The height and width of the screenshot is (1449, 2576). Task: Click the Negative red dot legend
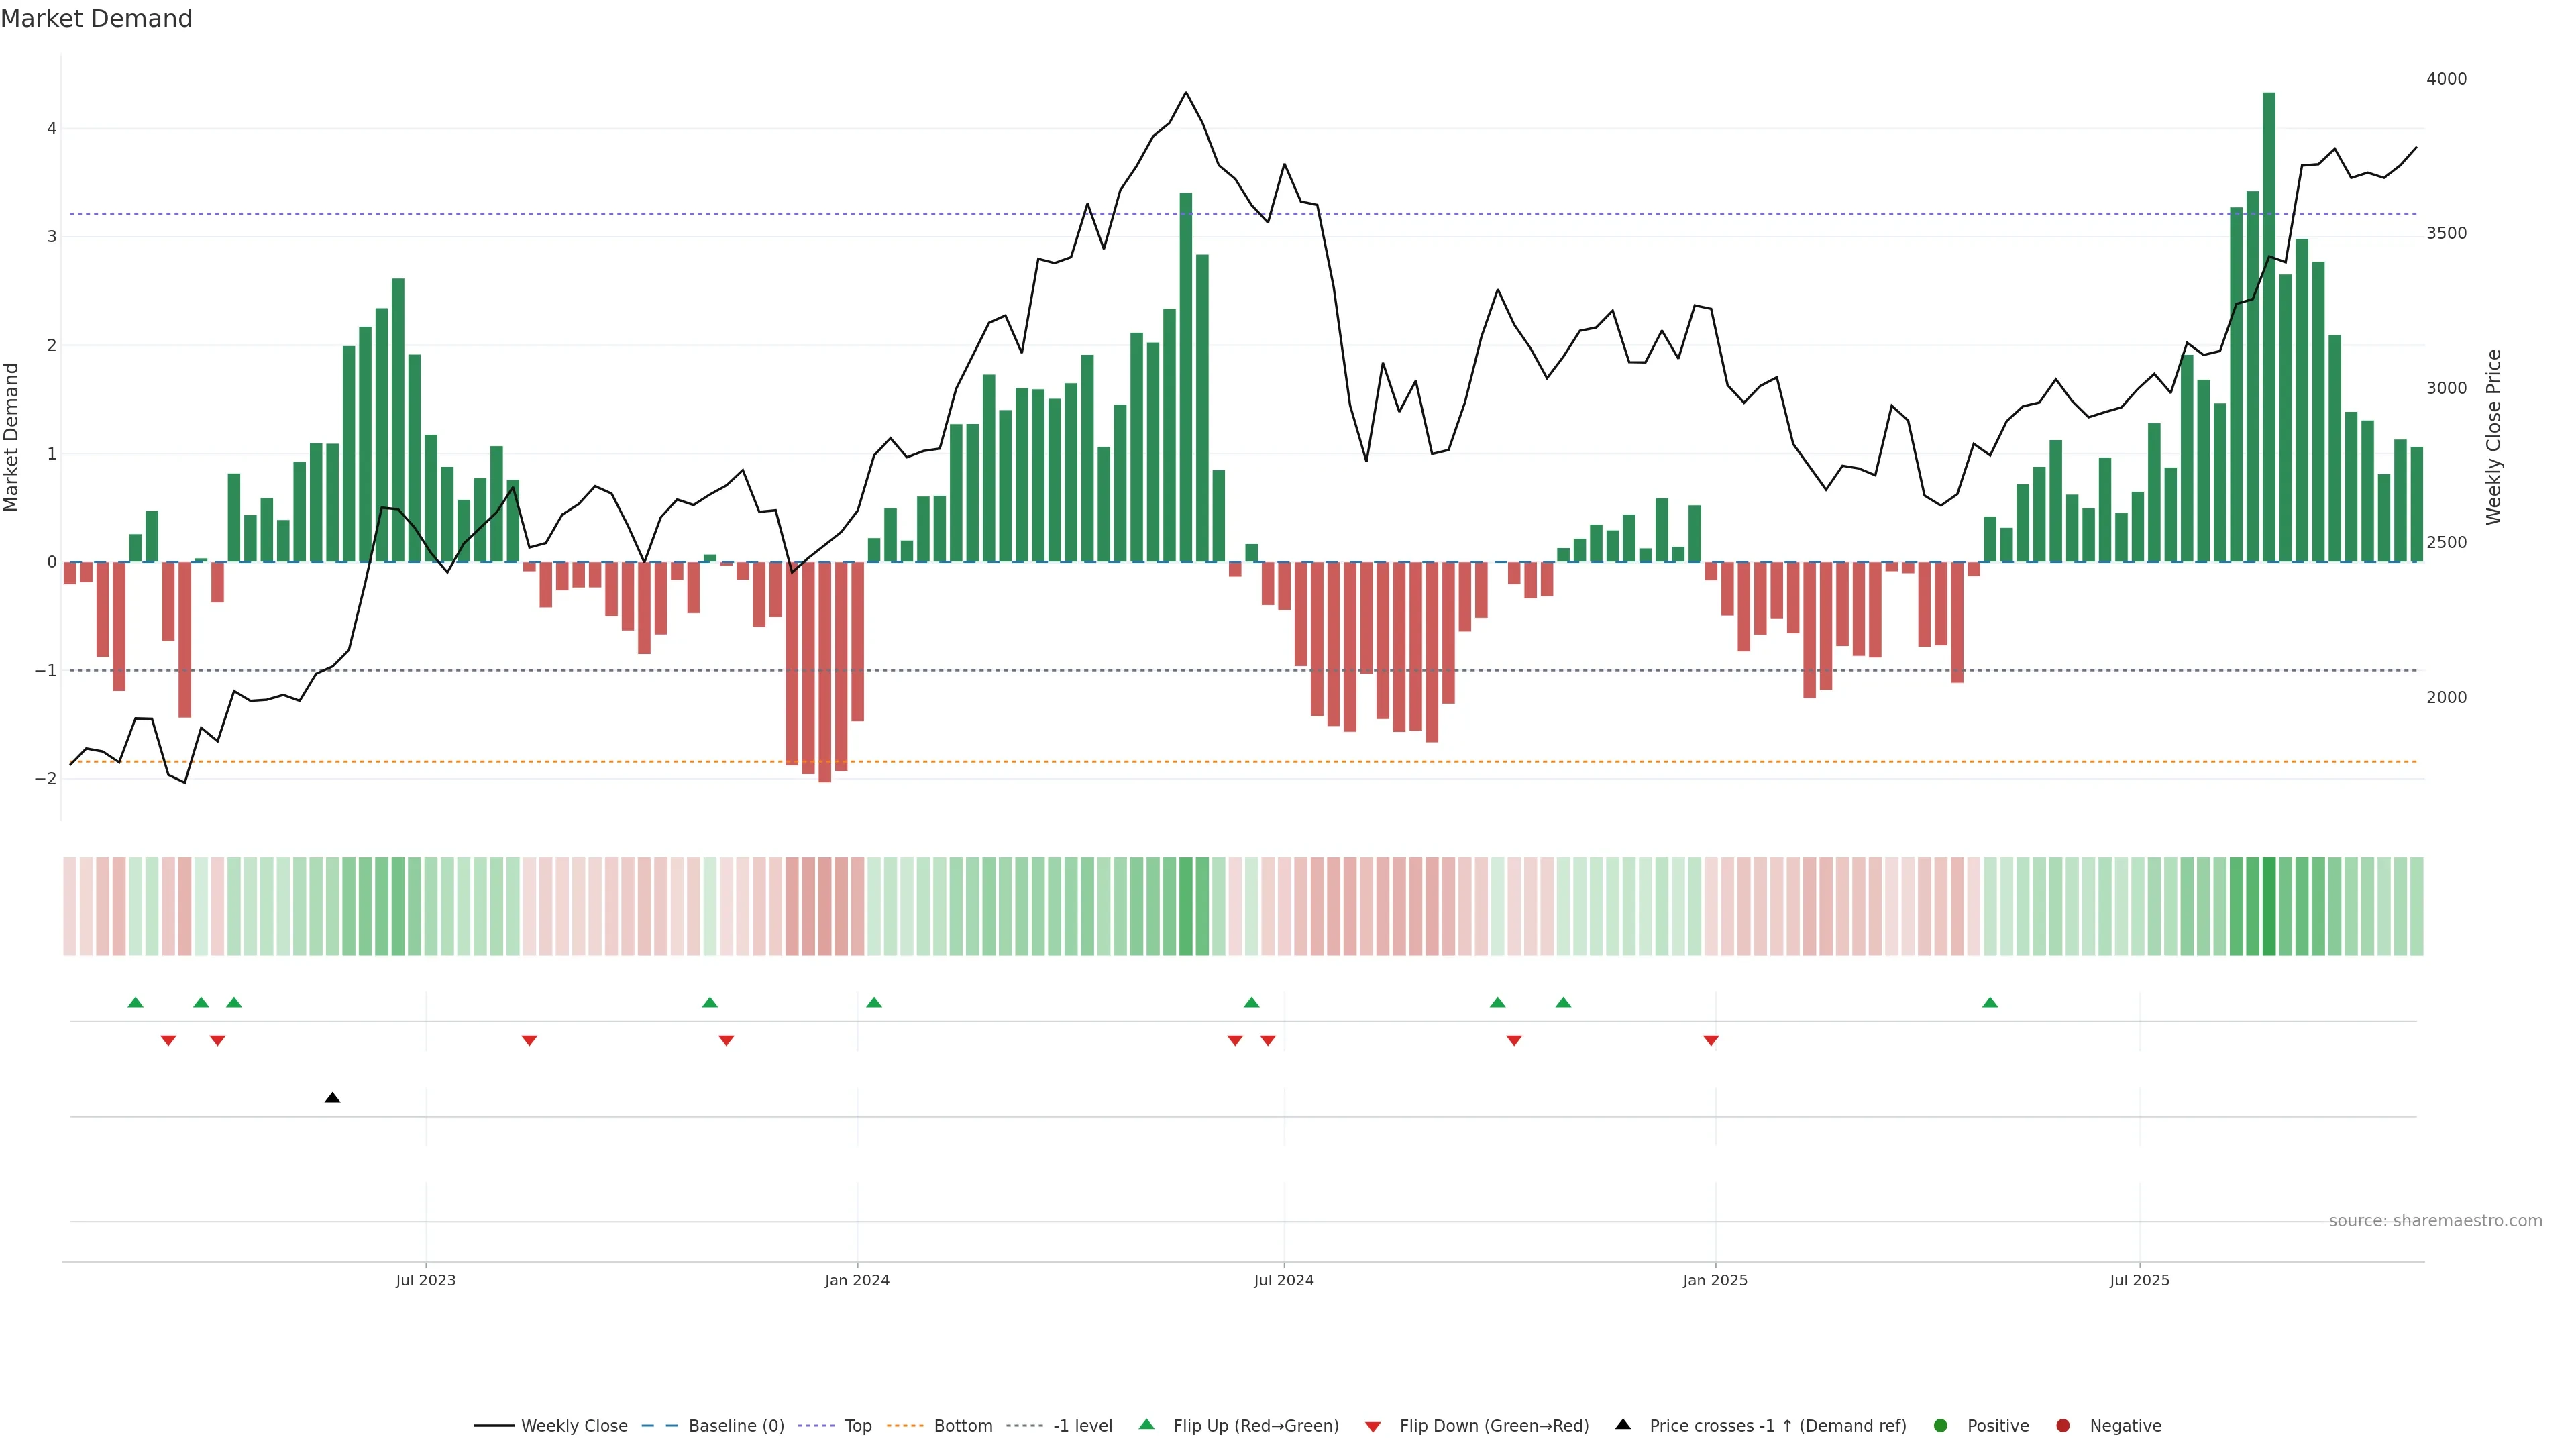click(x=2063, y=1425)
